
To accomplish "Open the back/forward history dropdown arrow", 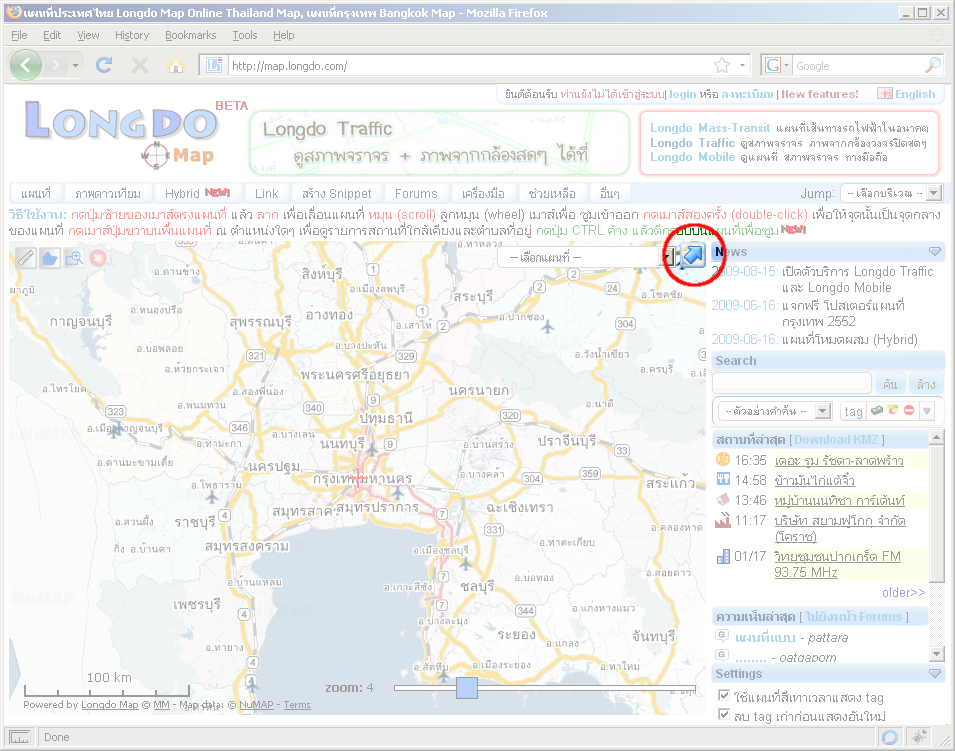I will (76, 65).
